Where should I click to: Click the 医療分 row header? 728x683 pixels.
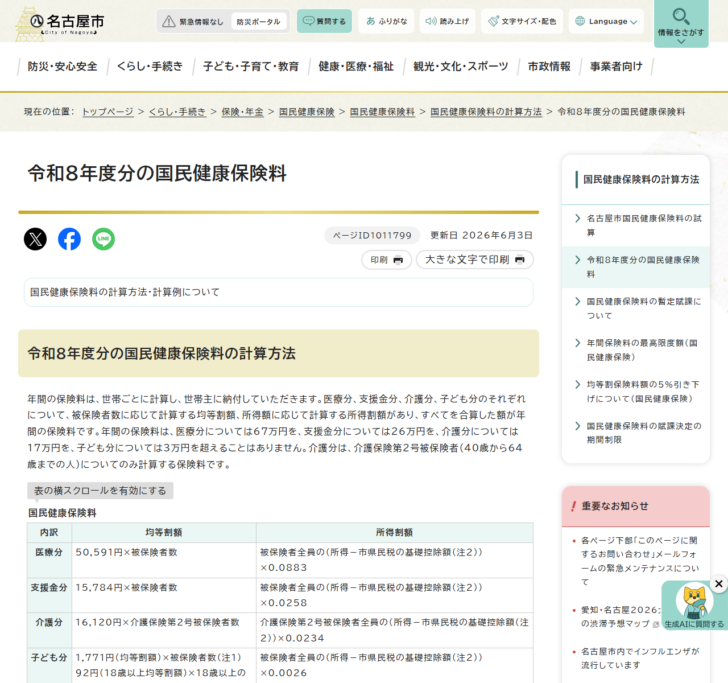point(49,560)
